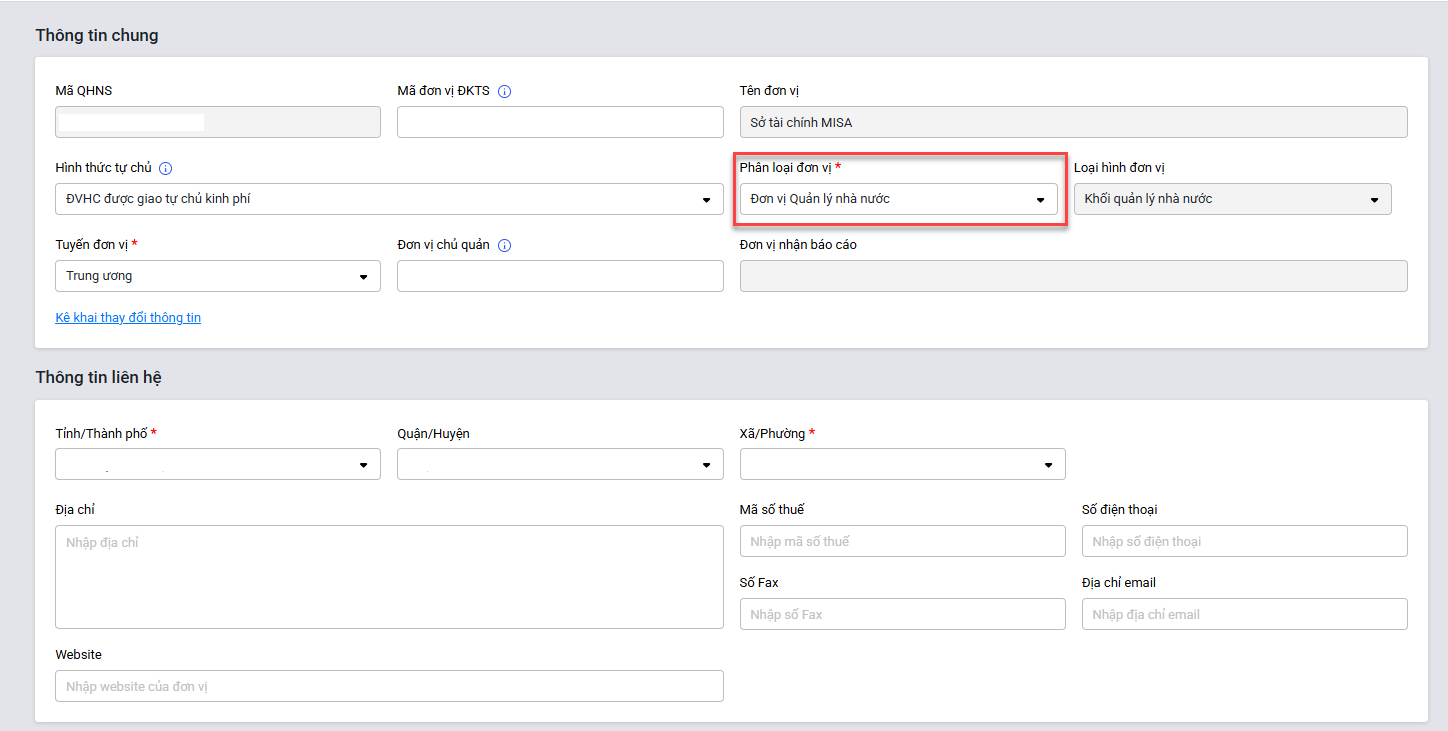
Task: Click info icon next to Mã đơn vị ĐKTS
Action: [505, 91]
